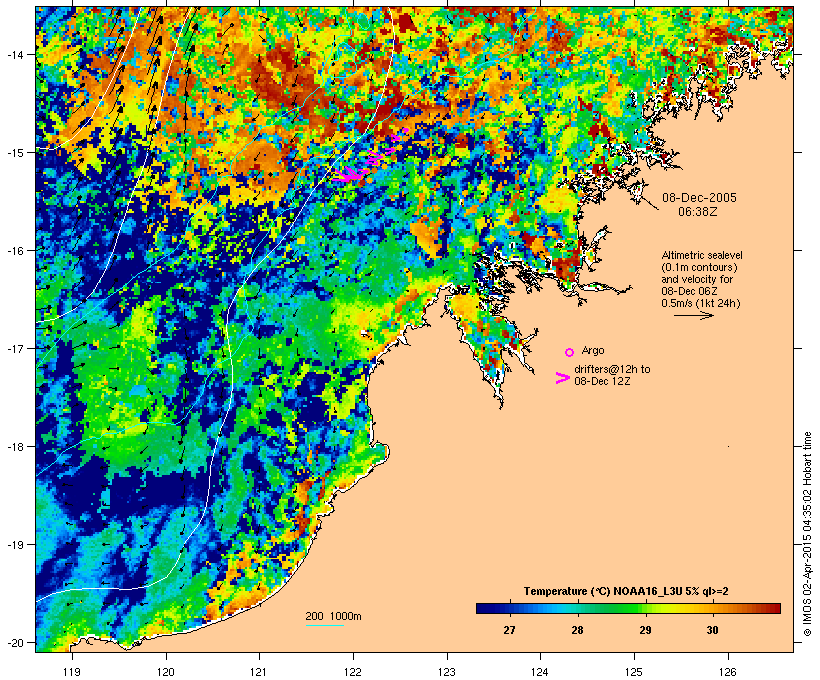Click the "Argo" legend label
Screen dimensions: 820x680
coord(593,350)
